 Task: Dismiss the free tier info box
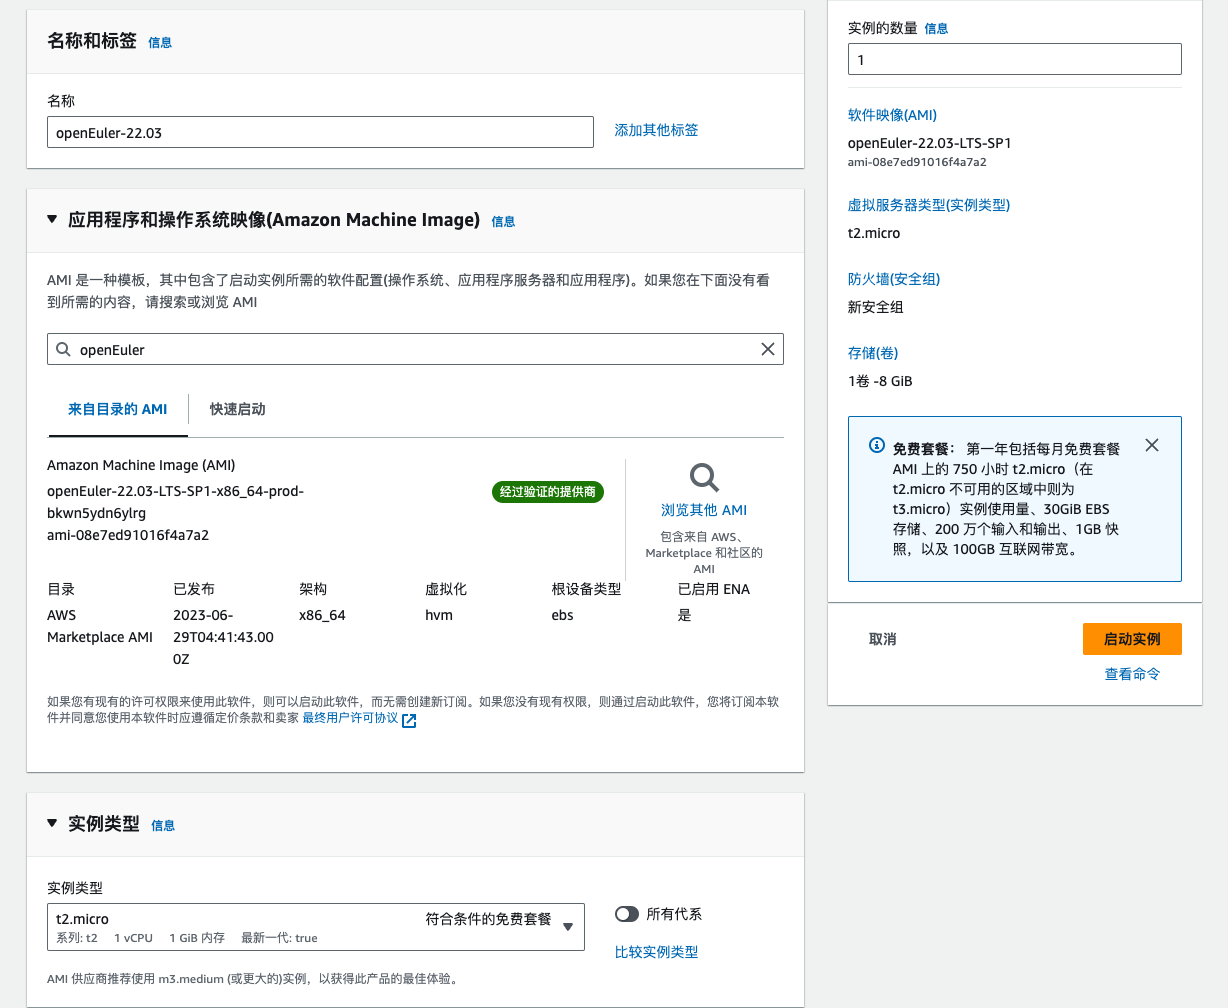pos(1151,445)
